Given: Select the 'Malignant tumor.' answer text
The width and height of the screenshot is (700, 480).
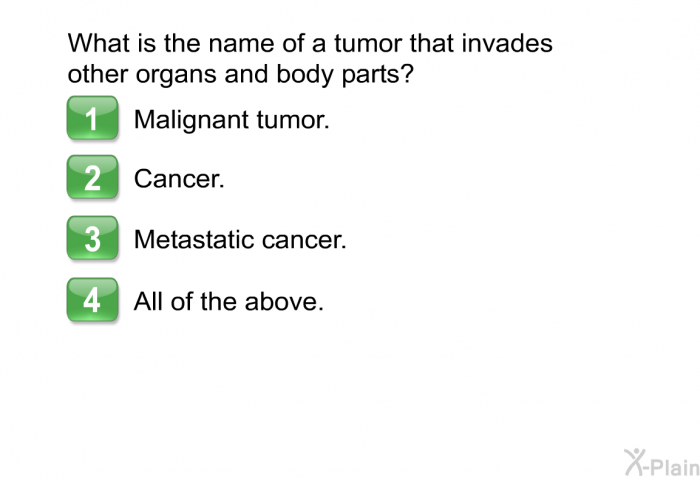Looking at the screenshot, I should (x=232, y=120).
